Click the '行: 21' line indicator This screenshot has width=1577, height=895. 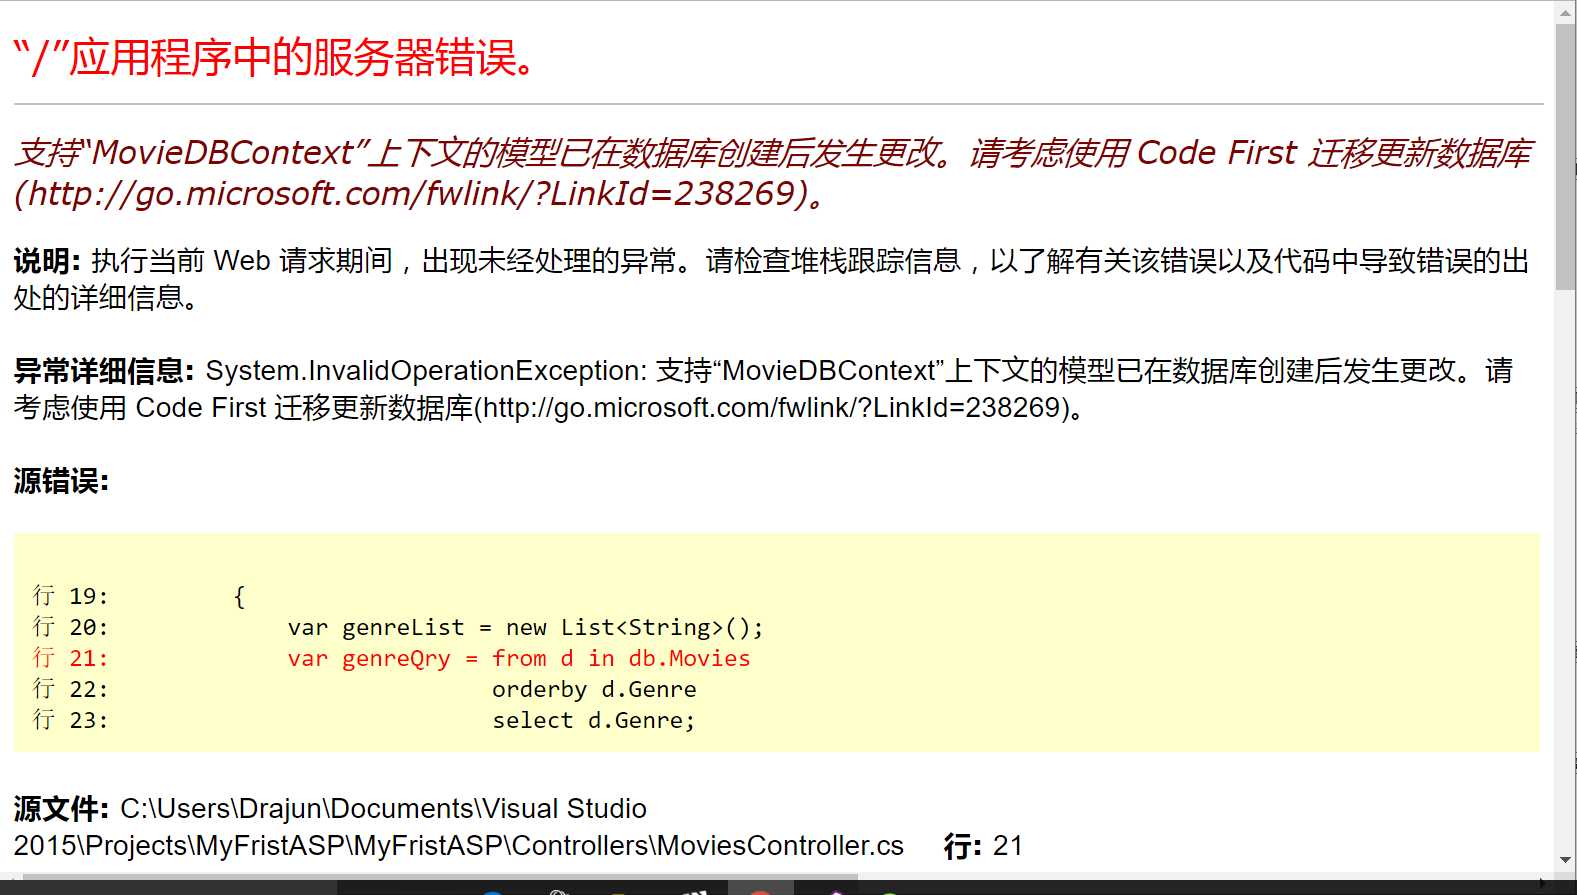click(x=984, y=846)
